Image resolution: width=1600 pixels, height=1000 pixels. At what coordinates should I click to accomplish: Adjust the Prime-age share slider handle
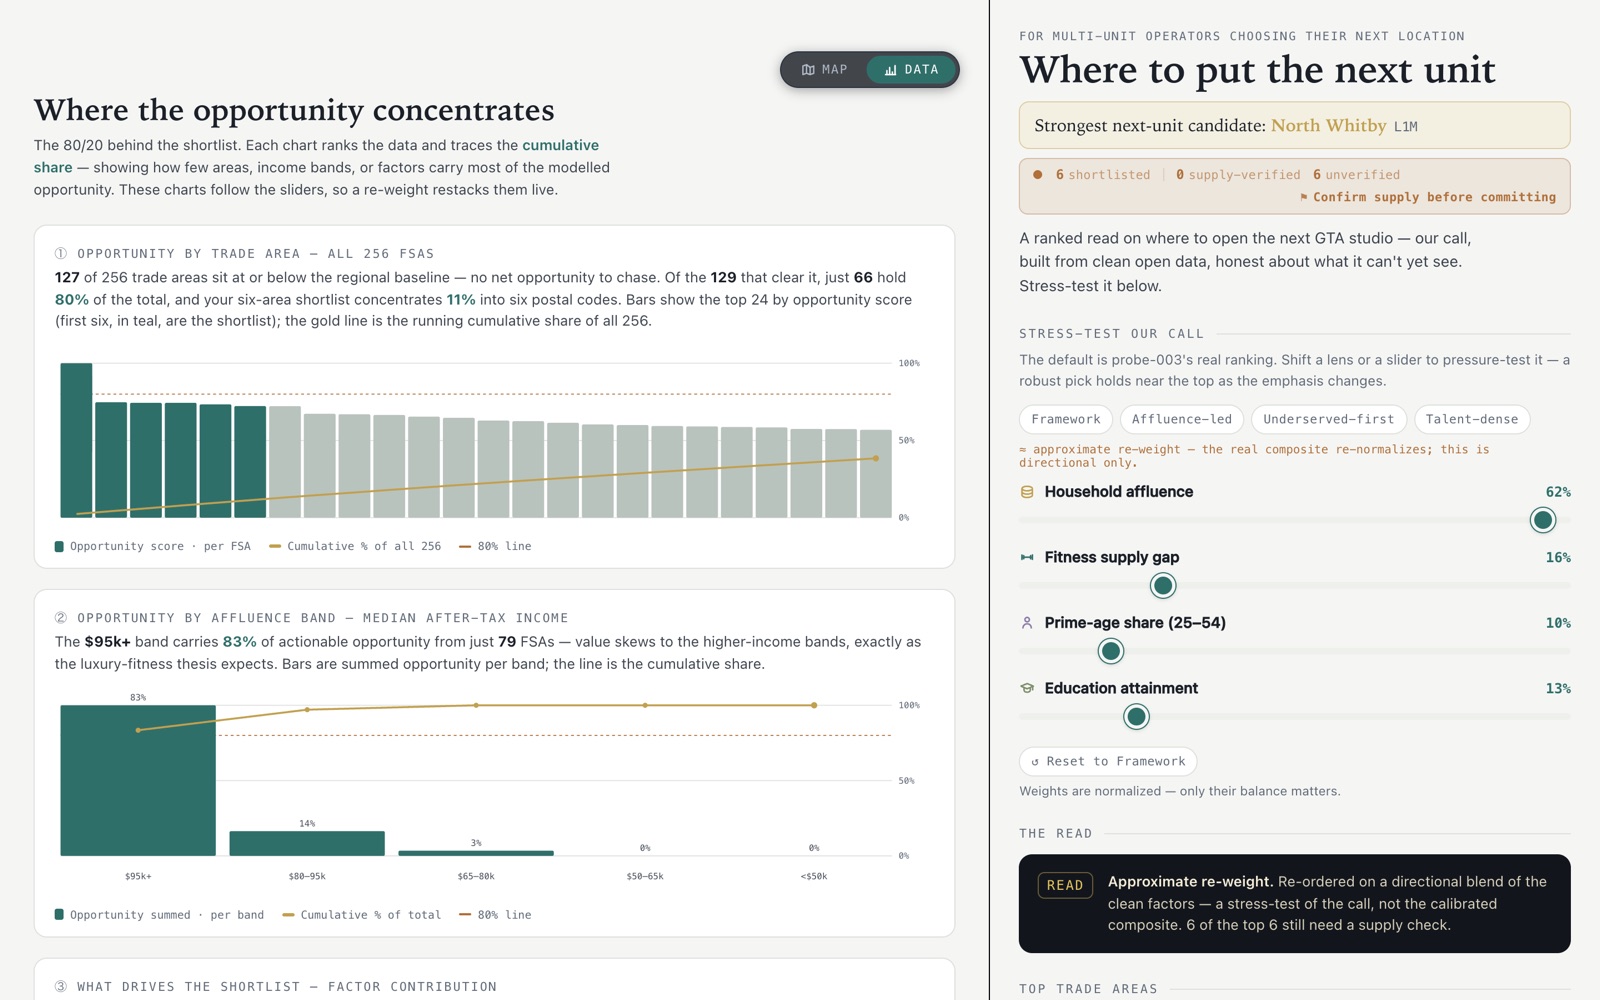coord(1110,651)
